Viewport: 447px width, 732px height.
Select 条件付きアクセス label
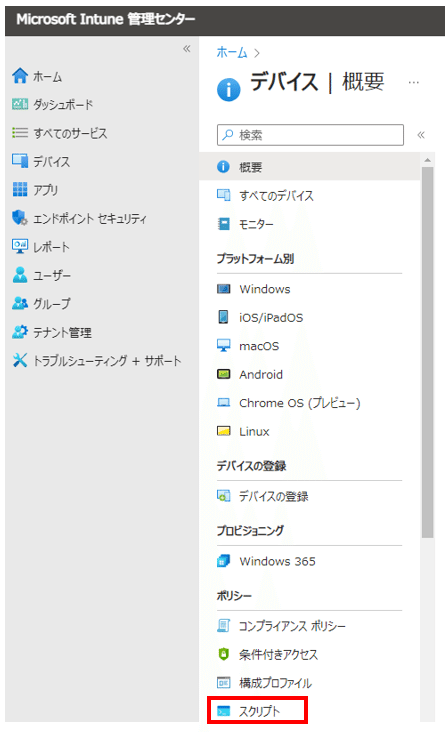(279, 655)
